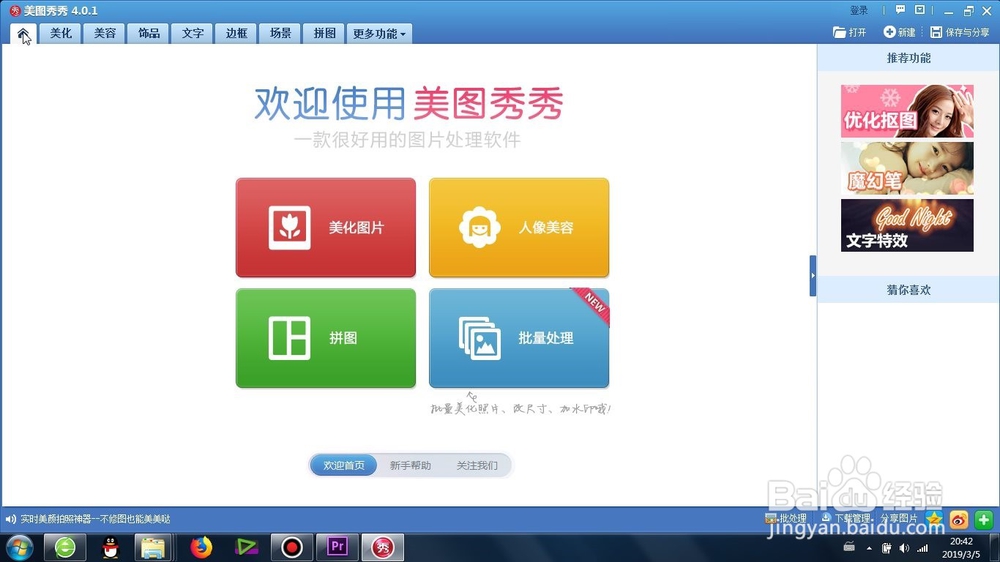Open the screen recorder taskbar icon
Screen dimensions: 1000x562
291,547
